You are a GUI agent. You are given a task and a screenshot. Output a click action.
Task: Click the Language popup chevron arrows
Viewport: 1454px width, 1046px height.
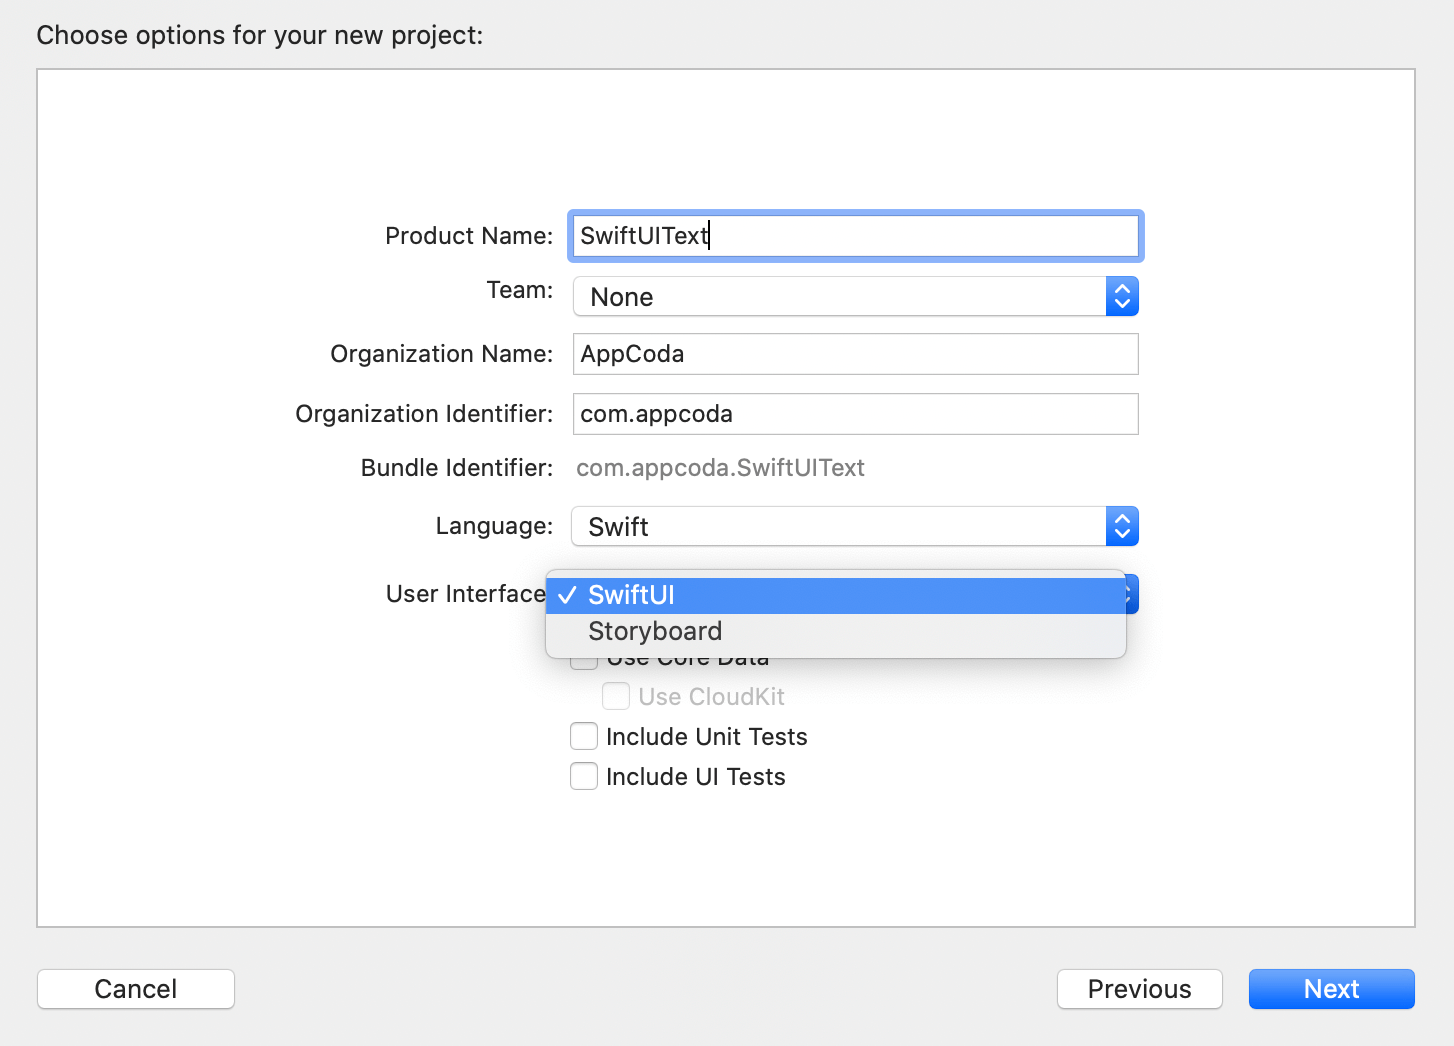(1122, 527)
